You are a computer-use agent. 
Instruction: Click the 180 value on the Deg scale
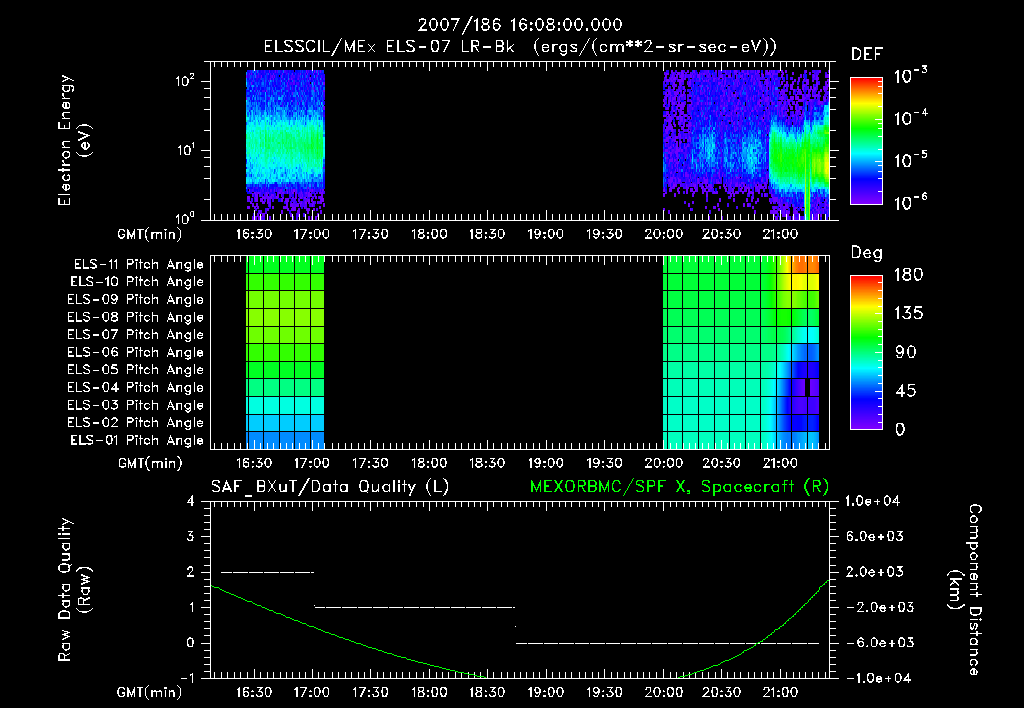pyautogui.click(x=908, y=274)
